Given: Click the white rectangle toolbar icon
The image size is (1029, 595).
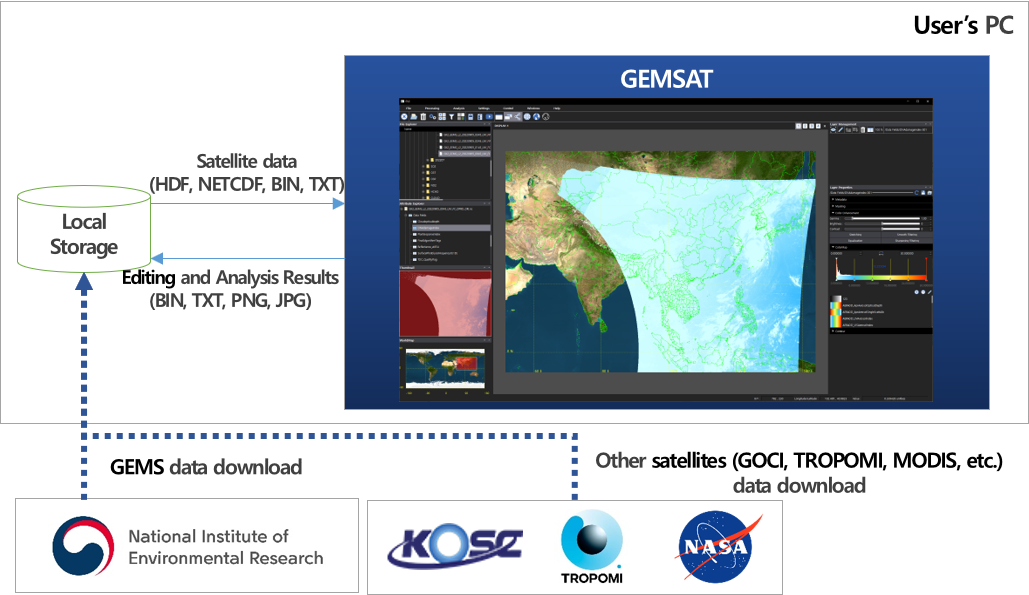Looking at the screenshot, I should 499,117.
